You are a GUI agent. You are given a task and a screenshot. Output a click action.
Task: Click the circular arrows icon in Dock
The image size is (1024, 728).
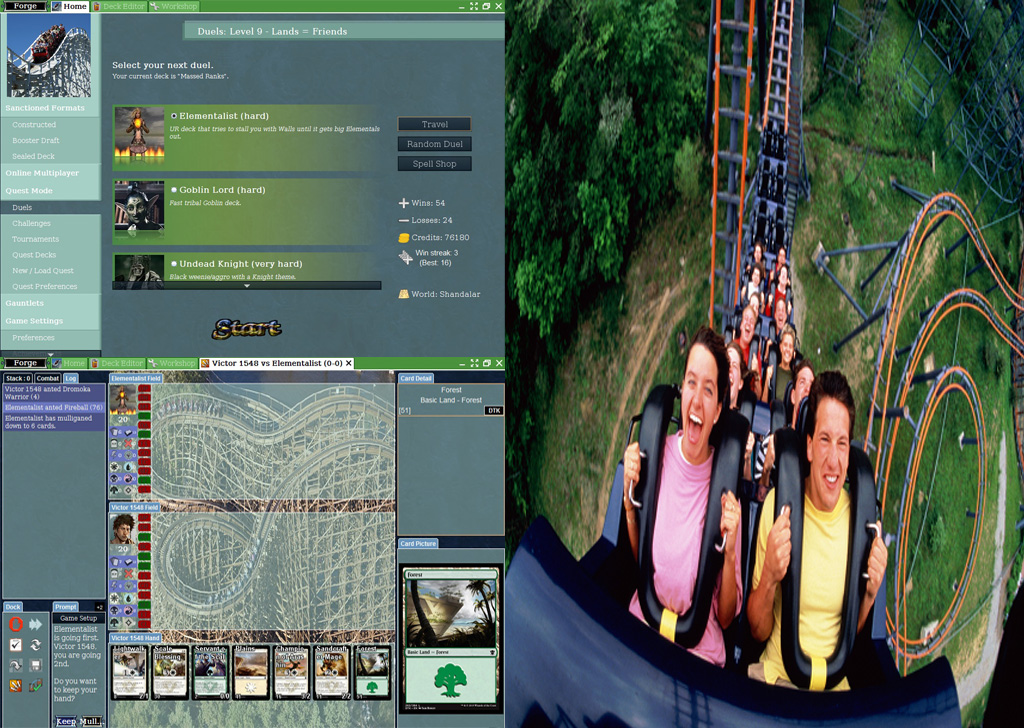pyautogui.click(x=36, y=645)
